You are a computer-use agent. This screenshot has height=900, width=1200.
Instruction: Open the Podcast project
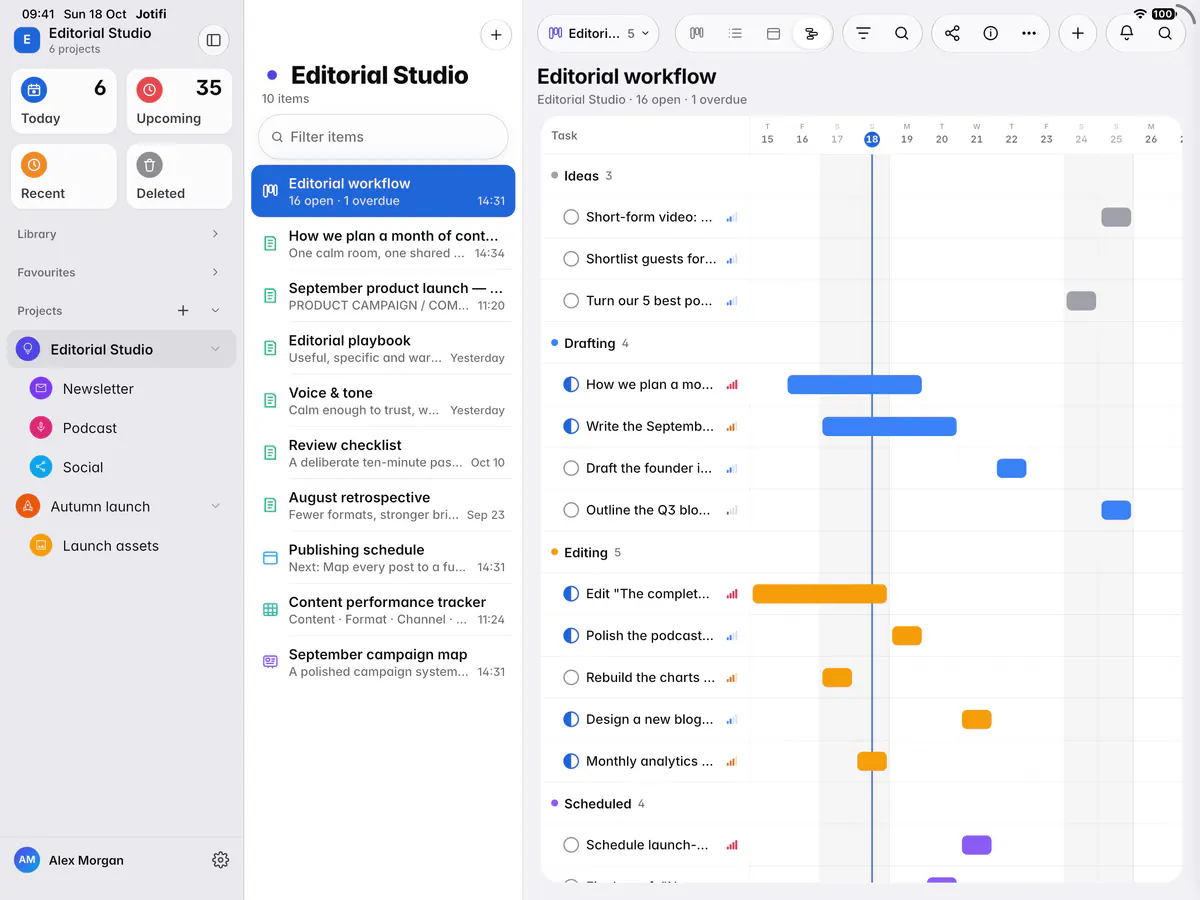122,428
